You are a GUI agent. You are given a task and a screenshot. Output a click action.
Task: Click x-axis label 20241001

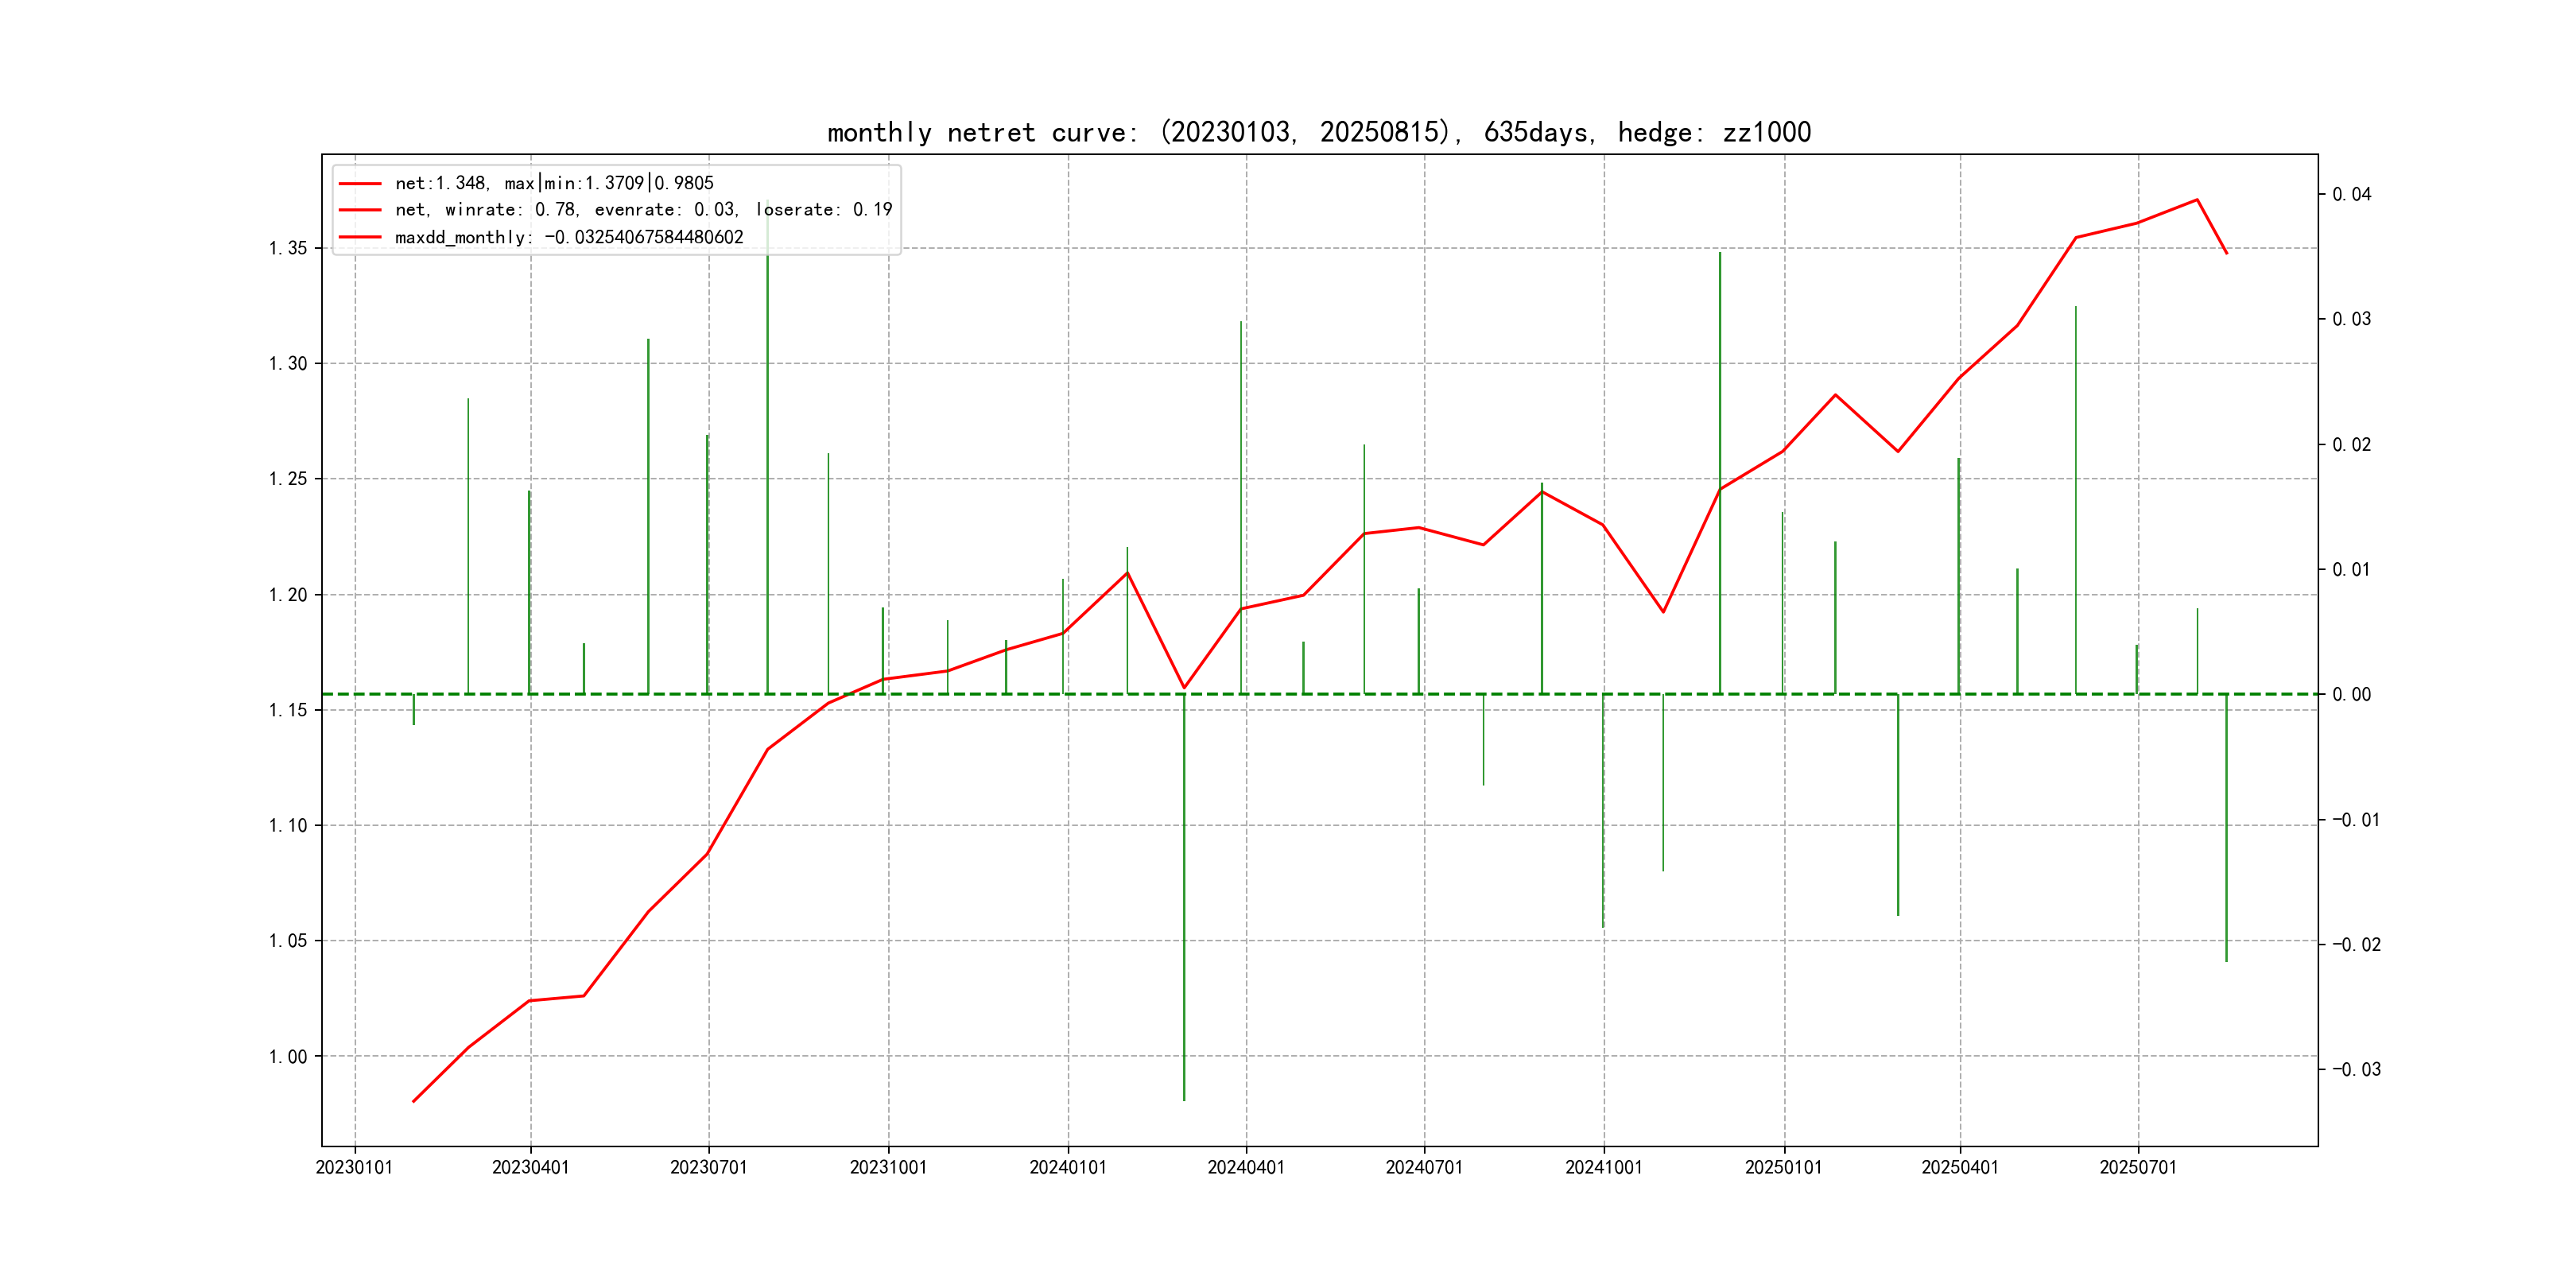pyautogui.click(x=1604, y=1168)
